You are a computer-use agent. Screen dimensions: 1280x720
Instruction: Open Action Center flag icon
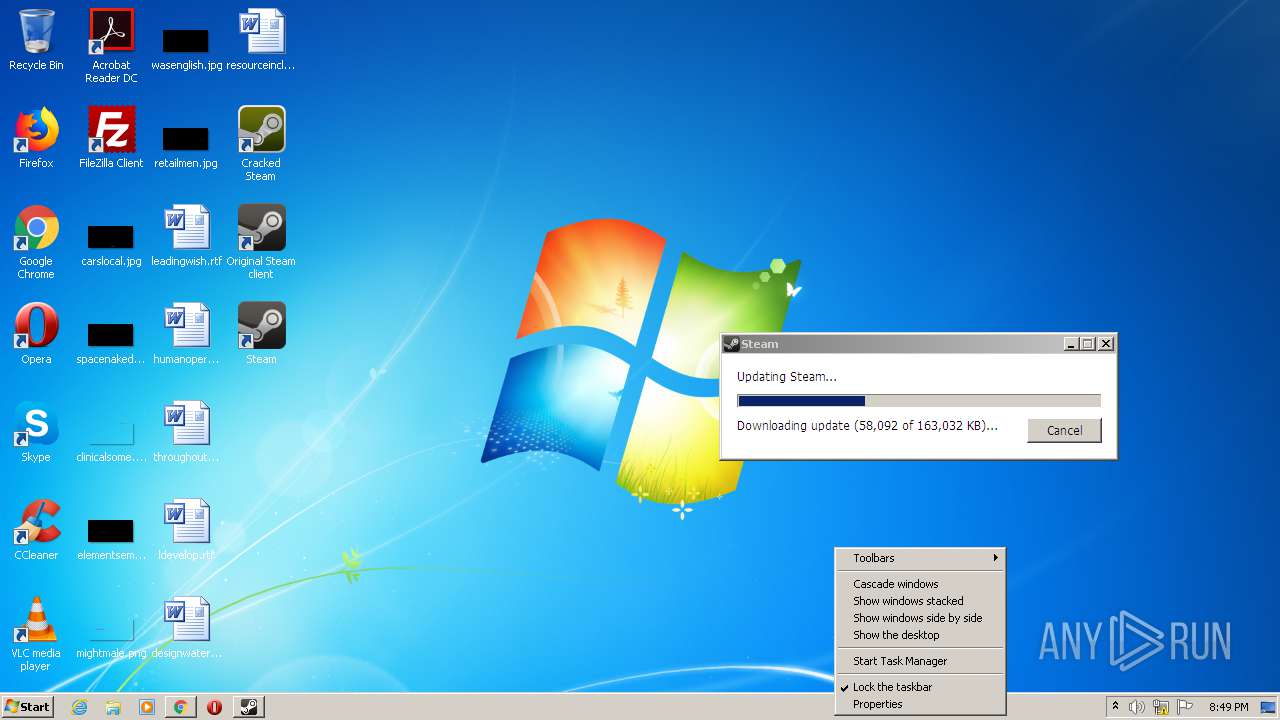[1185, 707]
